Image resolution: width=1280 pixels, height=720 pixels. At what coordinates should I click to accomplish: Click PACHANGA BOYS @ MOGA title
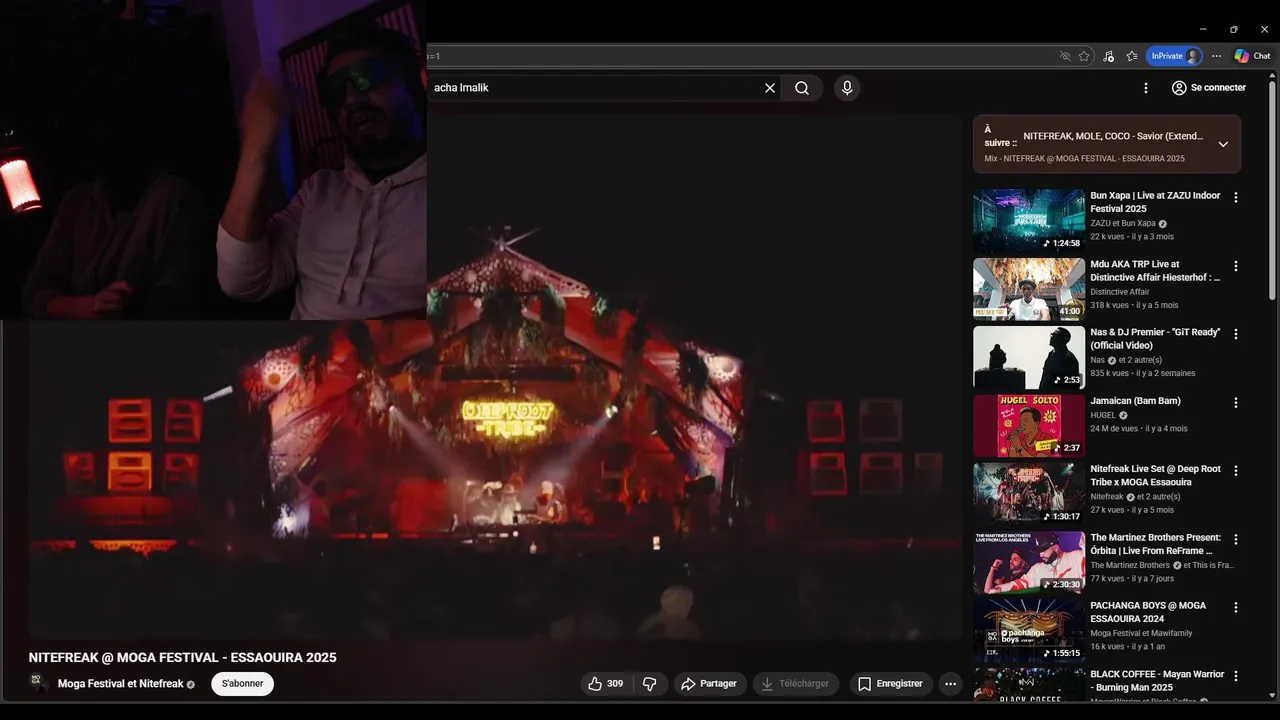point(1148,612)
